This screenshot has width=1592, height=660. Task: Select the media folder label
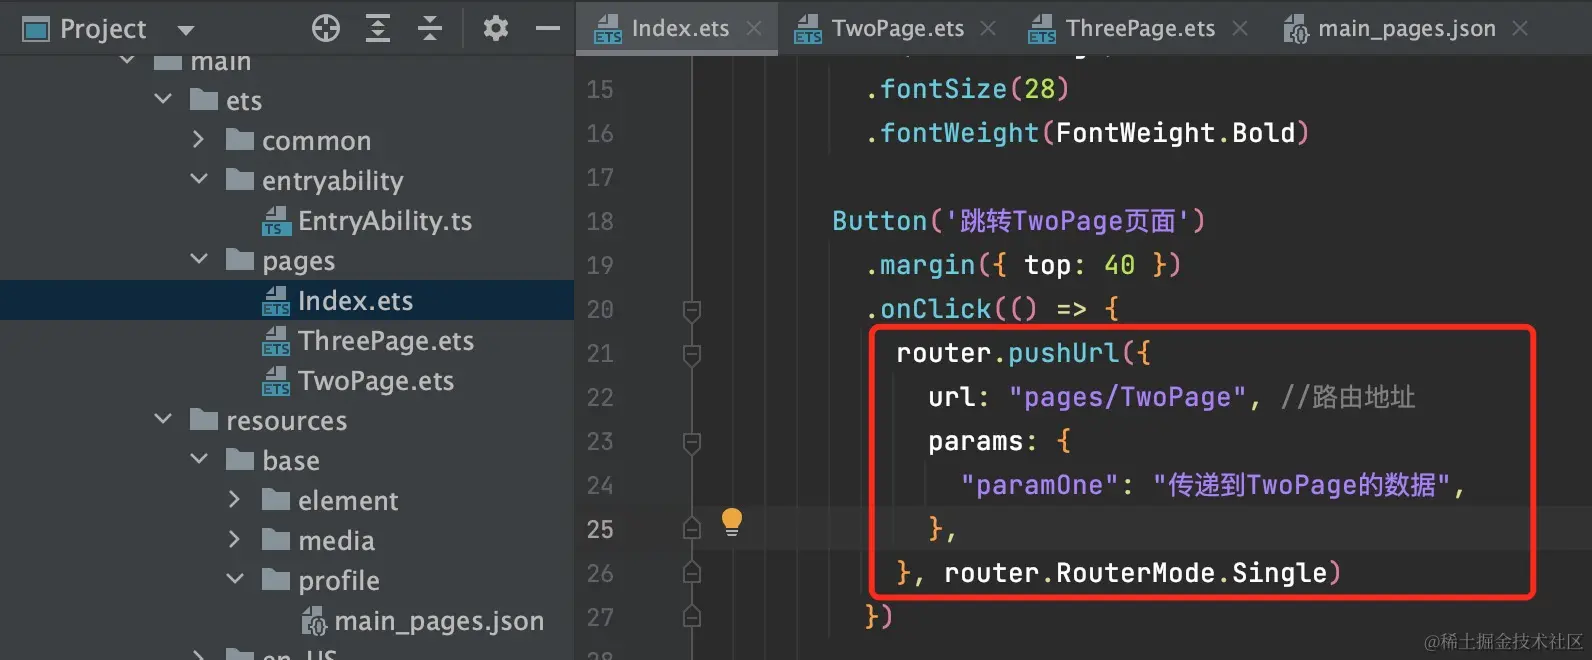pos(336,541)
